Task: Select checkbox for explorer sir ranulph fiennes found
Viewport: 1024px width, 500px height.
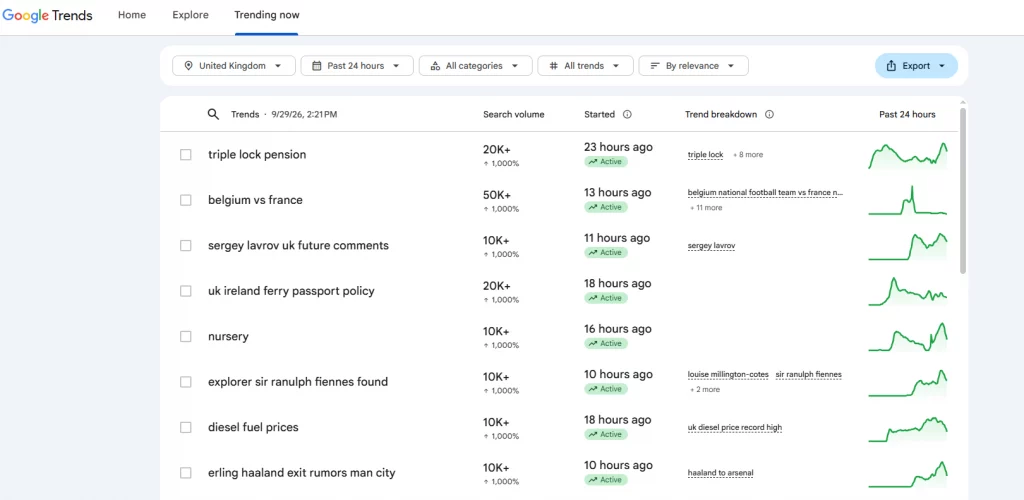Action: 186,382
